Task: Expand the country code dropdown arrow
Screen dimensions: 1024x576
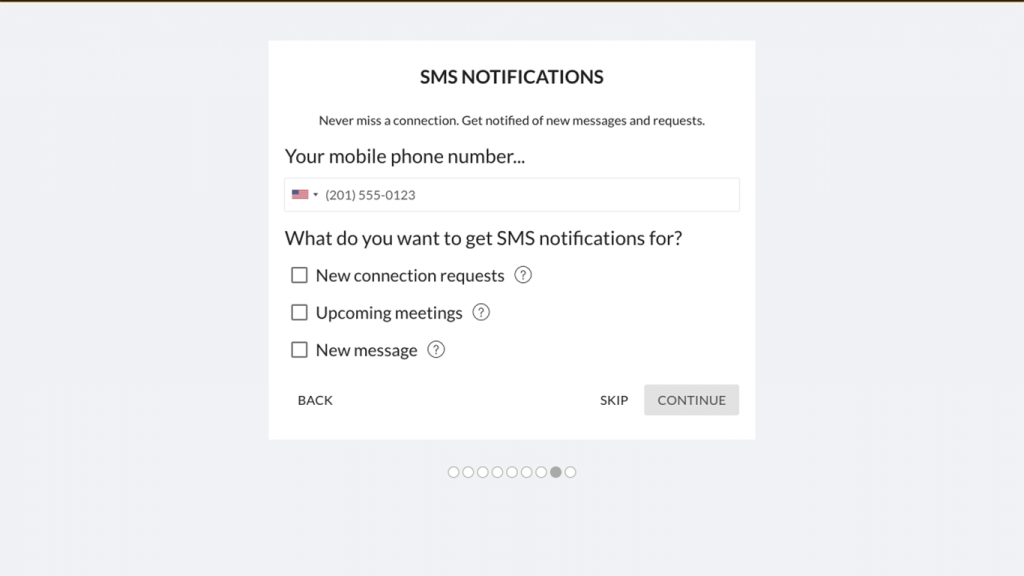Action: point(315,195)
